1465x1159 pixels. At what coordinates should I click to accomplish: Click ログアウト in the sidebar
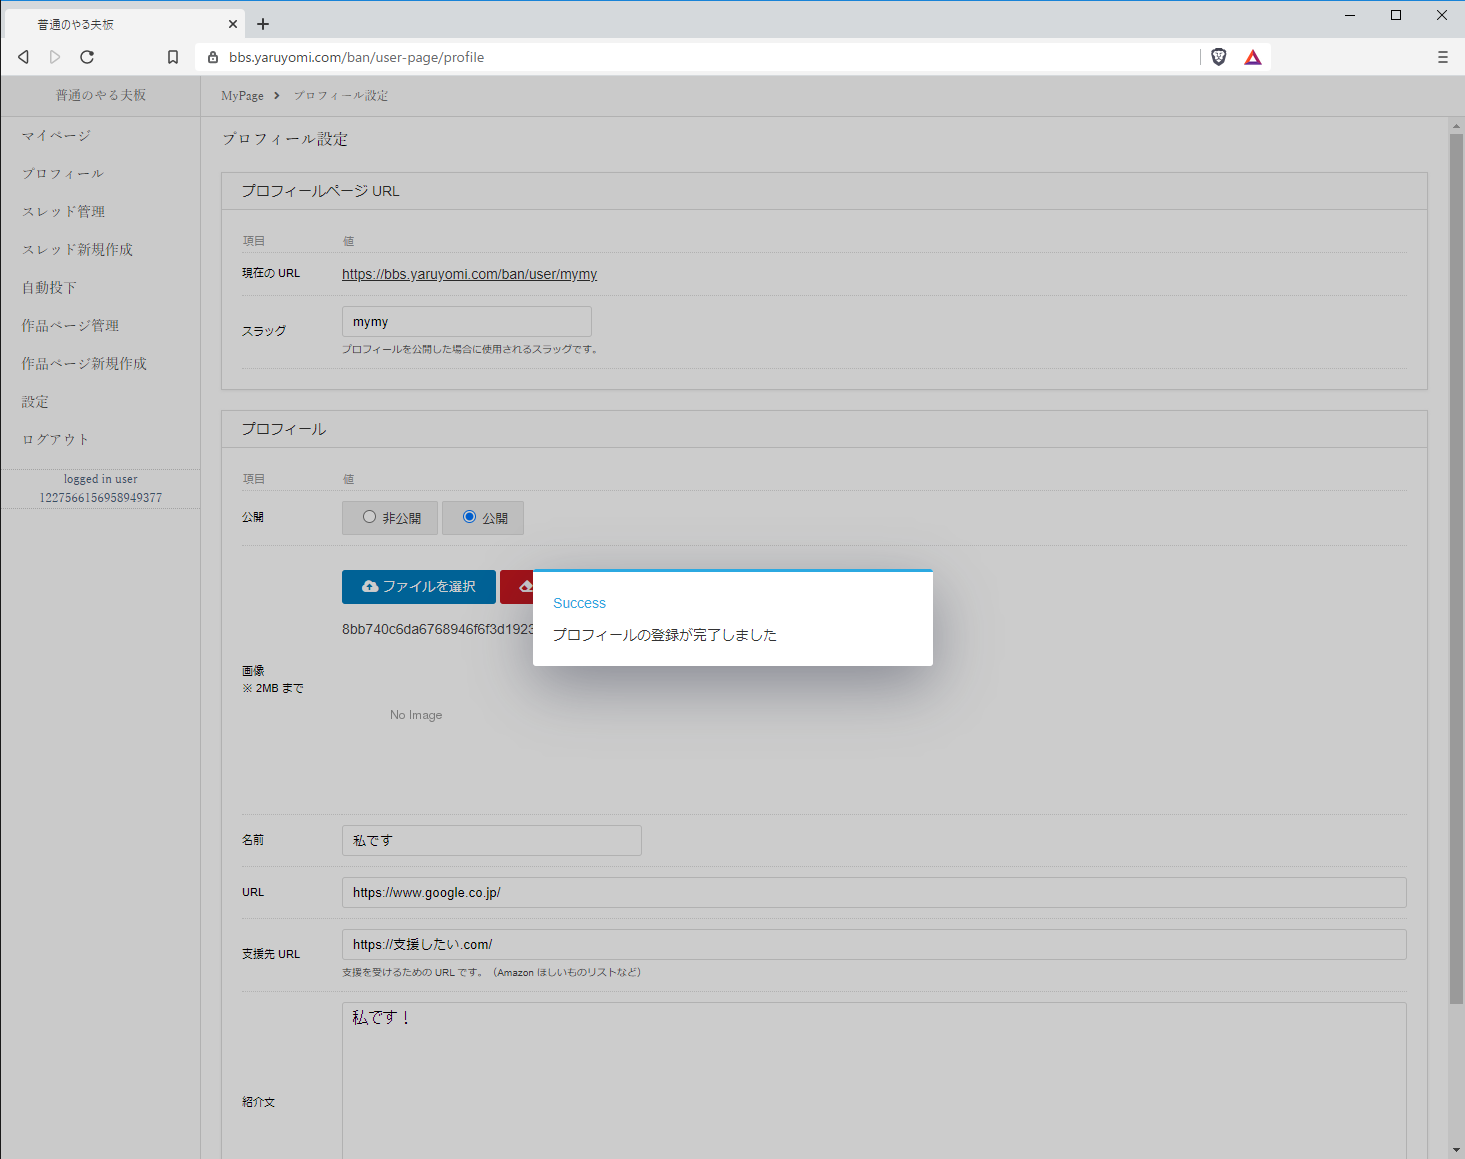(x=55, y=439)
